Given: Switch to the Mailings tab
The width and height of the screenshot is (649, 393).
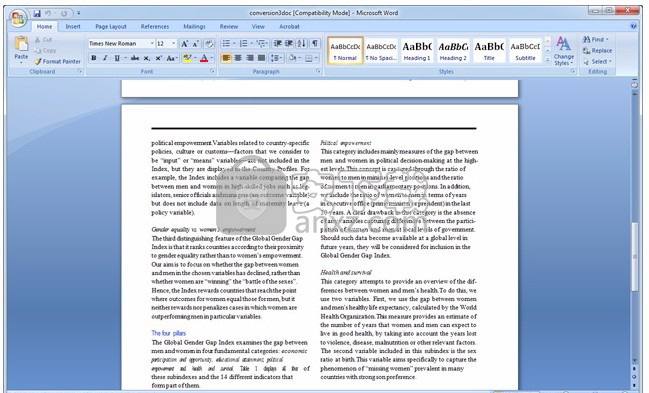Looking at the screenshot, I should pyautogui.click(x=194, y=27).
